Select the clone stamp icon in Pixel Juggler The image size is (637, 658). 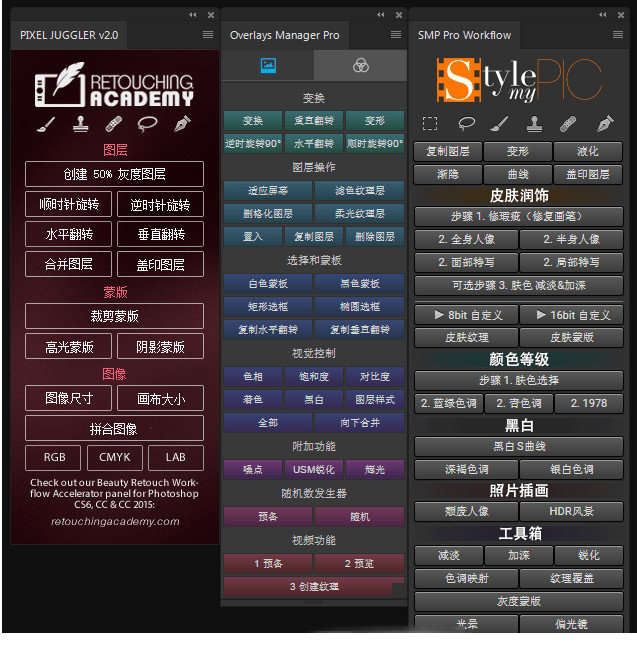click(x=81, y=124)
